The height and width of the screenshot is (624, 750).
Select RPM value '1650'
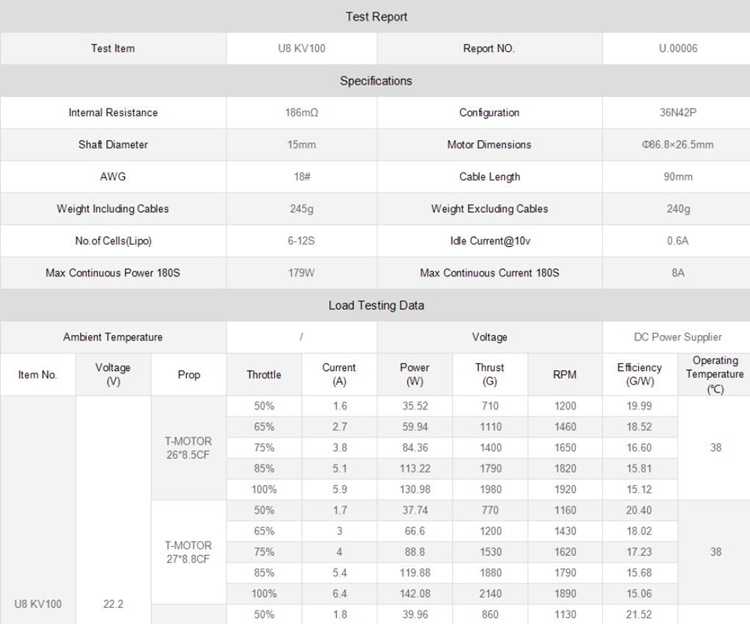pyautogui.click(x=565, y=448)
